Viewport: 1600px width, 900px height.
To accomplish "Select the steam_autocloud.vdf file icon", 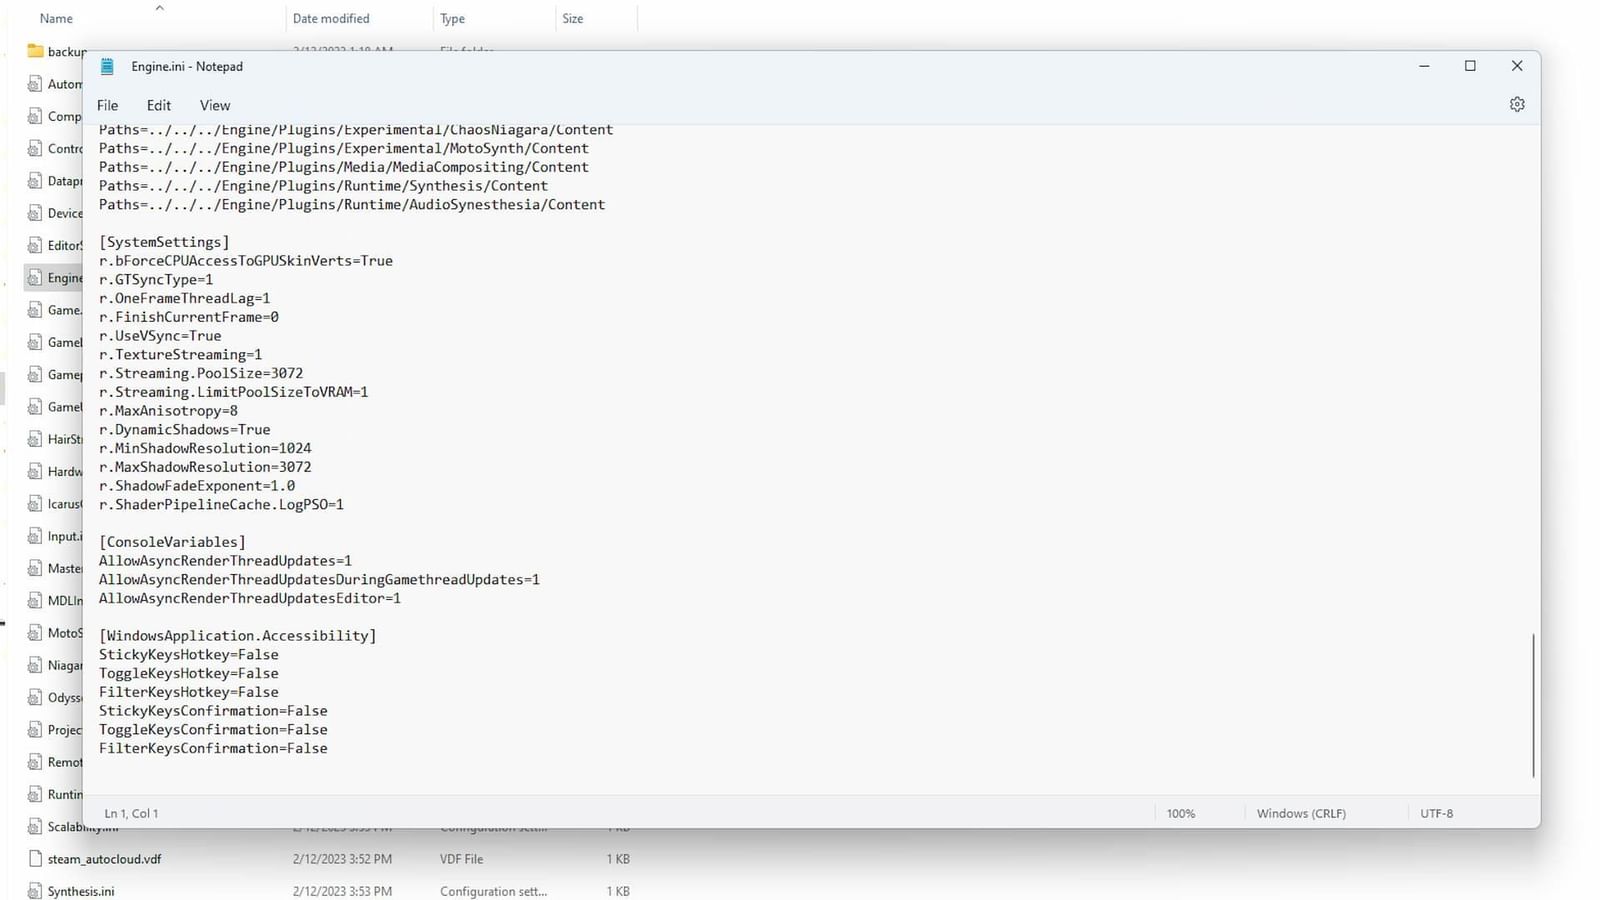I will point(36,859).
